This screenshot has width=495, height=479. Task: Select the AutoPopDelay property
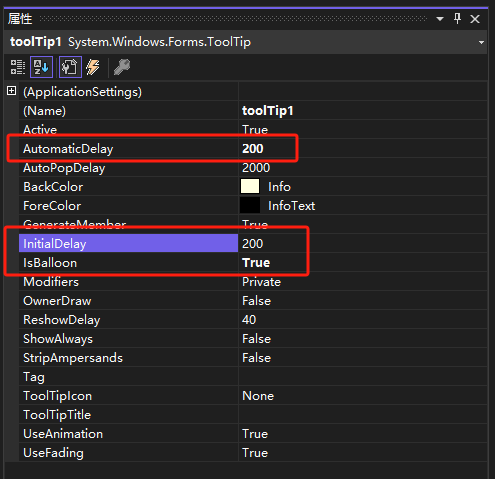129,168
